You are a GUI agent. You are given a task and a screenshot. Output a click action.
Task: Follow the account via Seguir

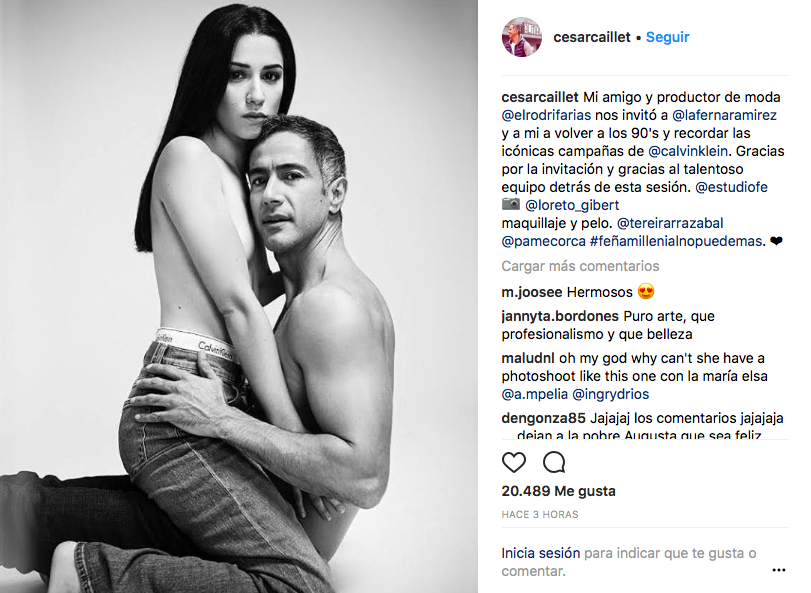pyautogui.click(x=667, y=37)
